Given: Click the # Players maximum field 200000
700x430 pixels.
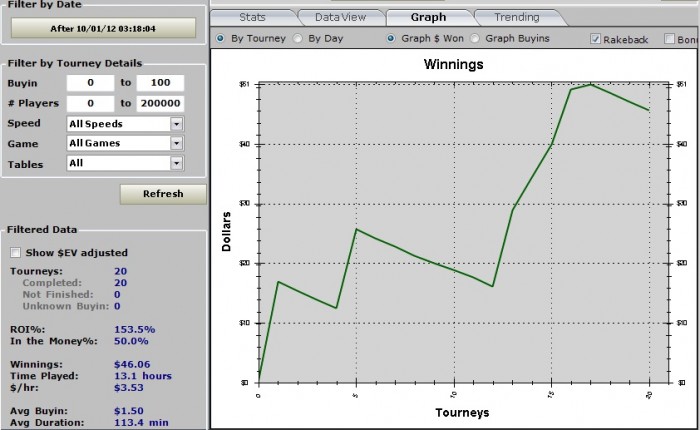Looking at the screenshot, I should click(160, 103).
